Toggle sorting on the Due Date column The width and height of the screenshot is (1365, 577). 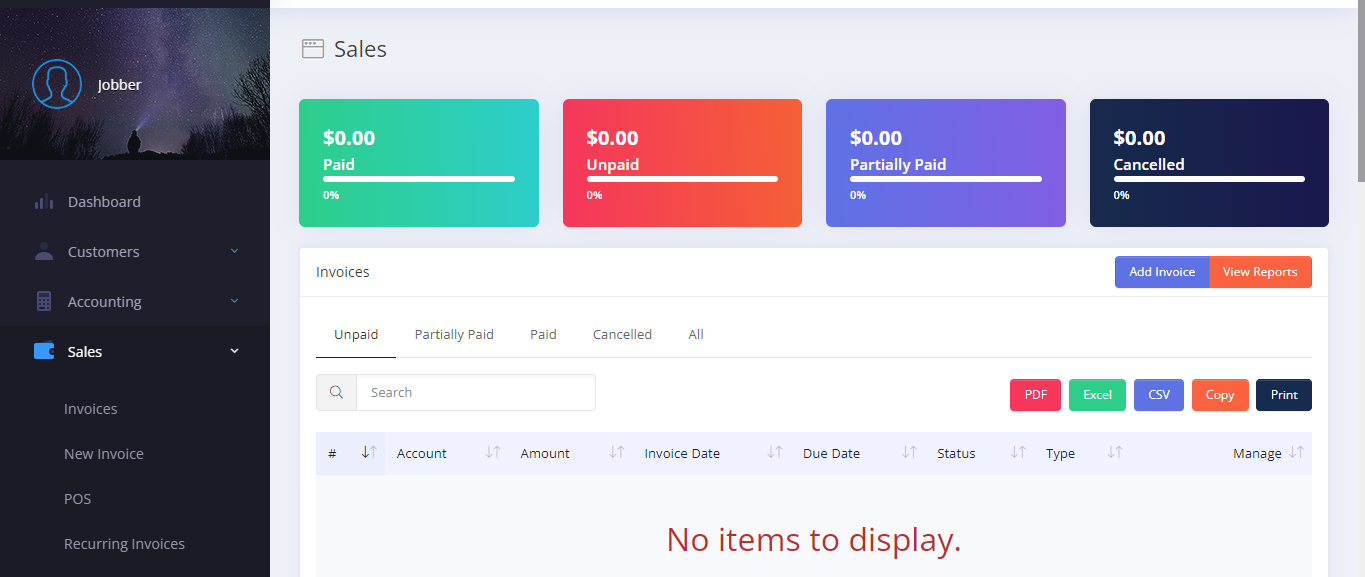908,452
